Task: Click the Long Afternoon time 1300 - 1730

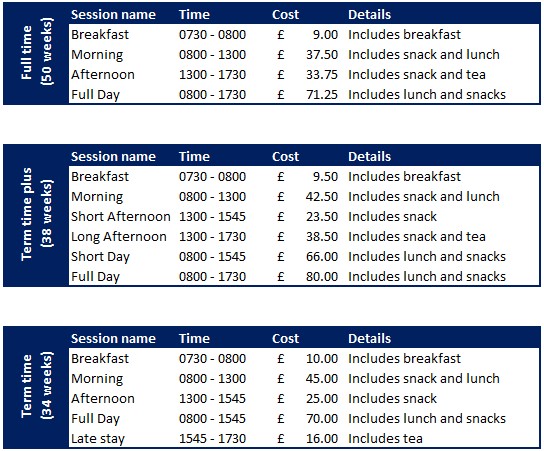Action: [x=212, y=237]
